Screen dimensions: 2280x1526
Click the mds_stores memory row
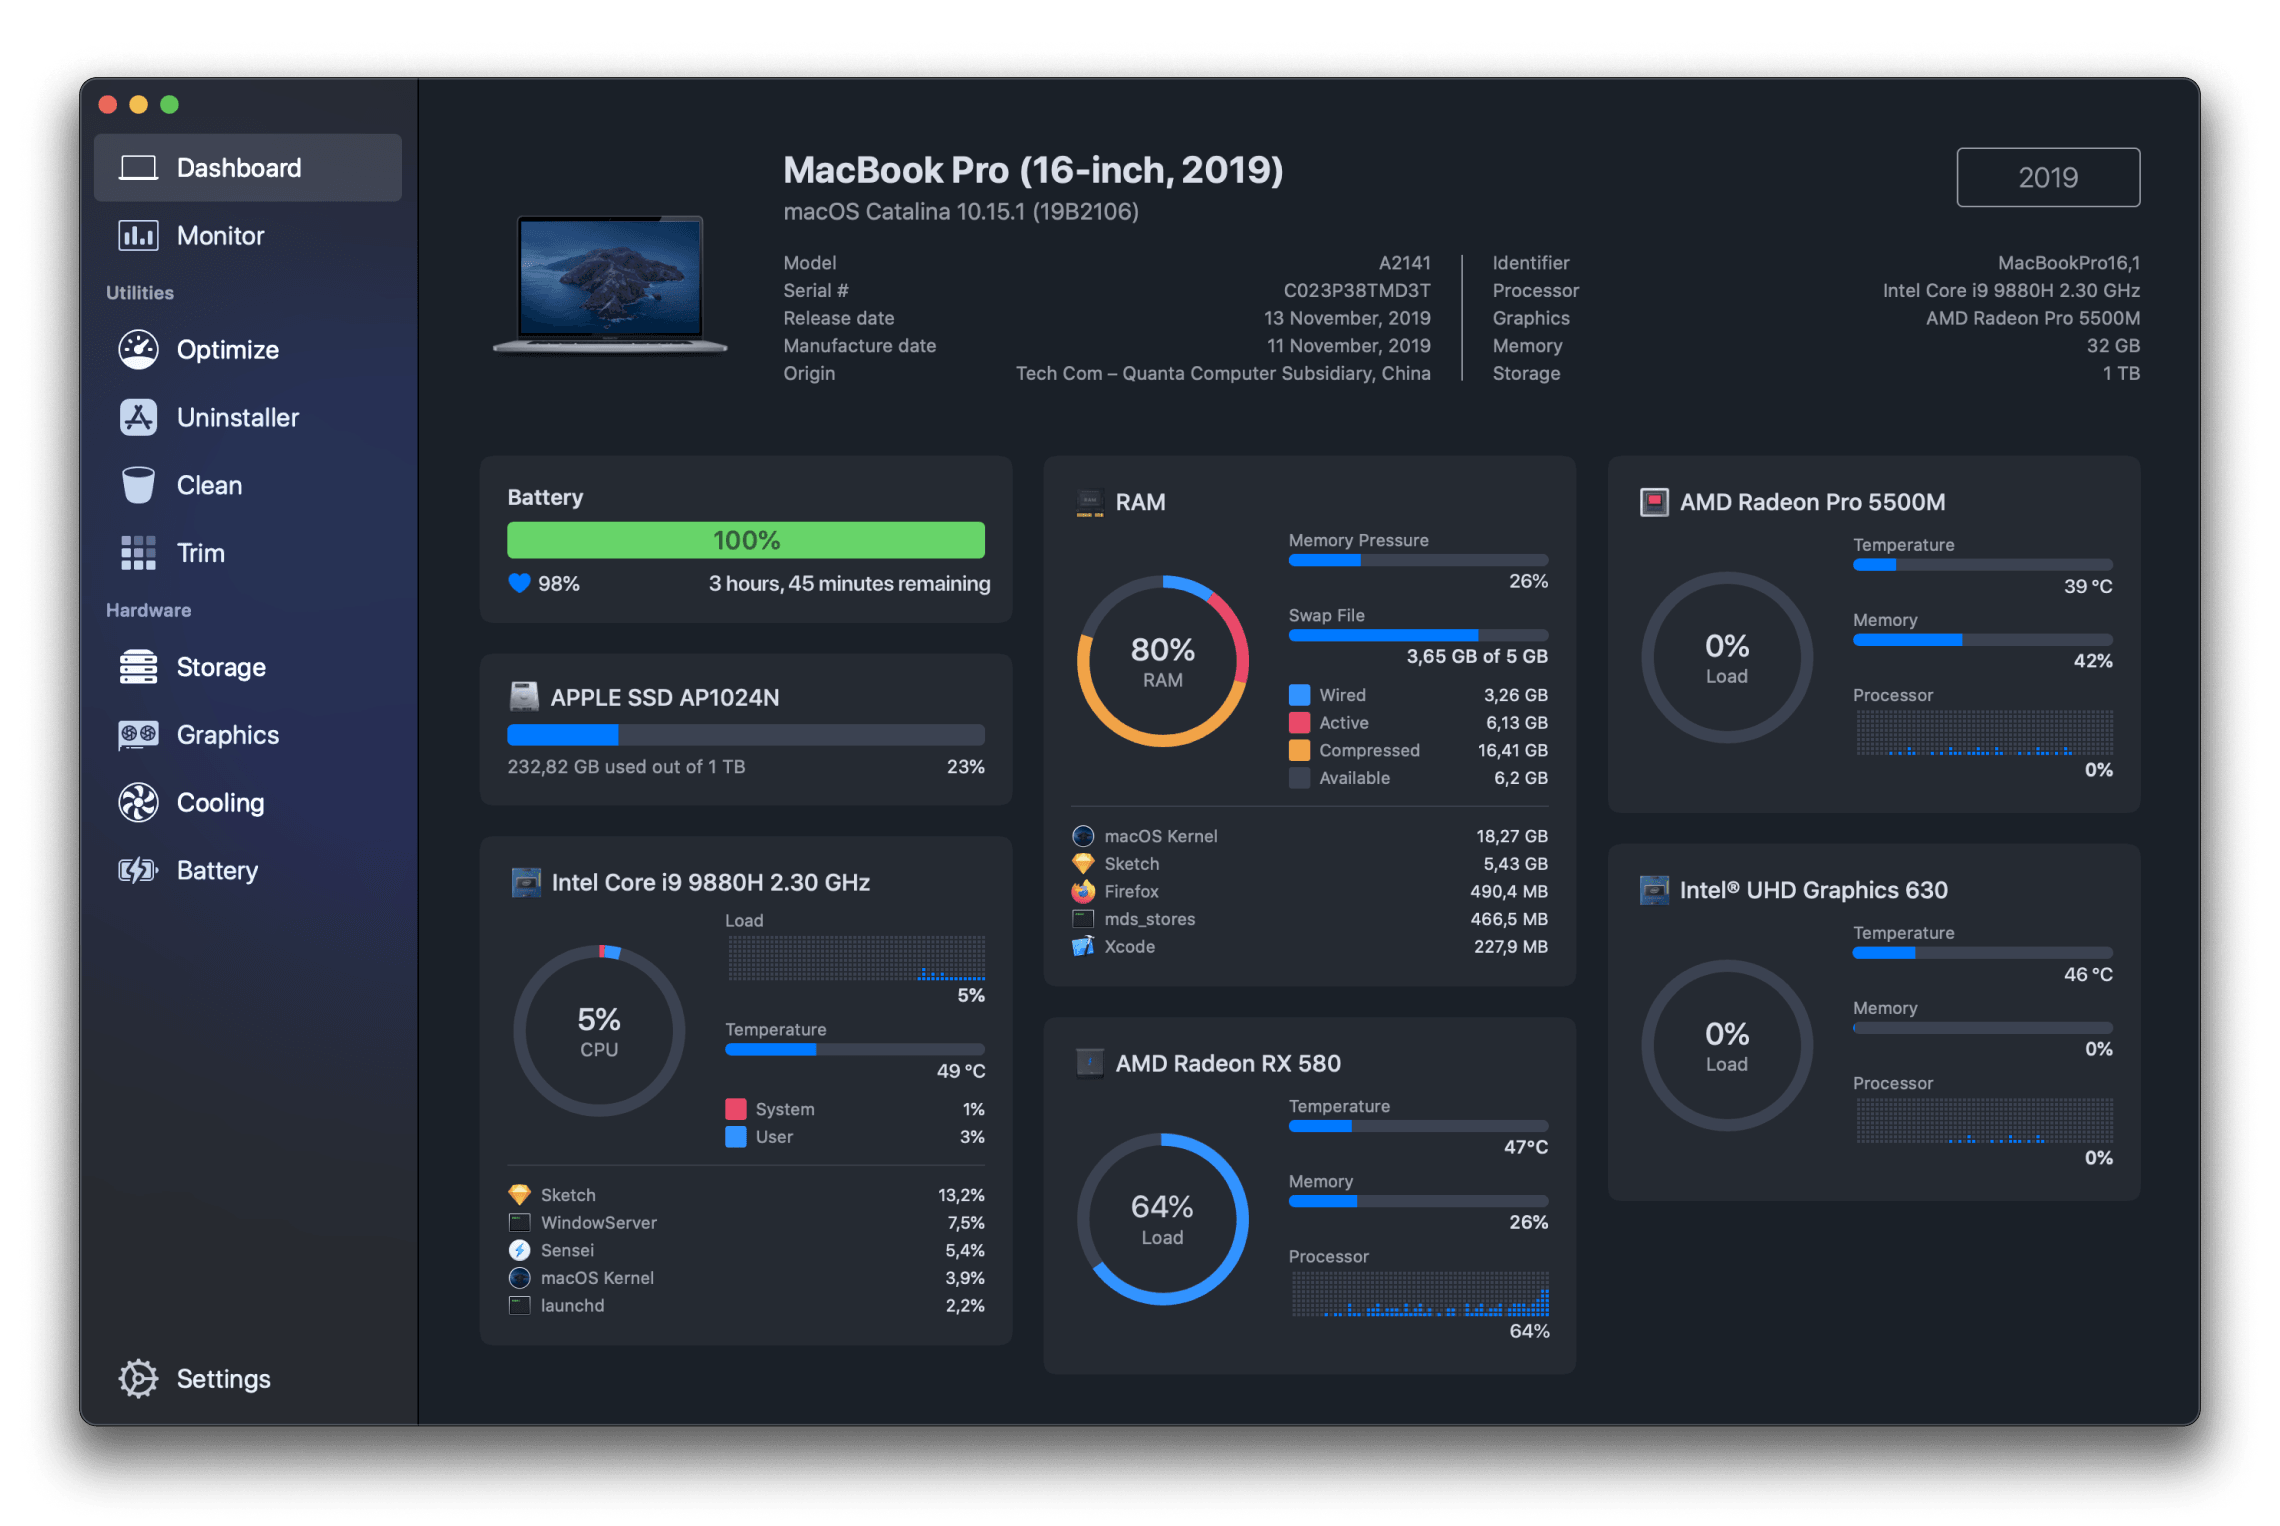pyautogui.click(x=1310, y=919)
